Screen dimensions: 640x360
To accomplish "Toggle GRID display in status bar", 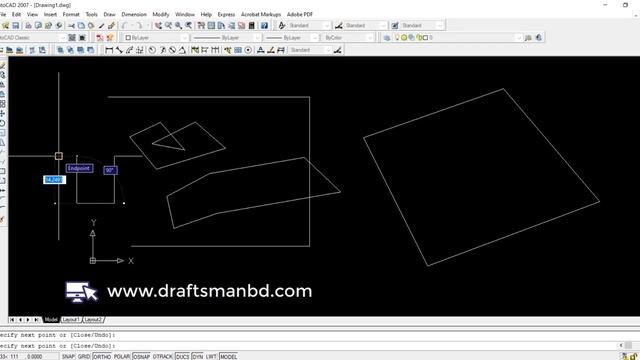I will (x=84, y=356).
